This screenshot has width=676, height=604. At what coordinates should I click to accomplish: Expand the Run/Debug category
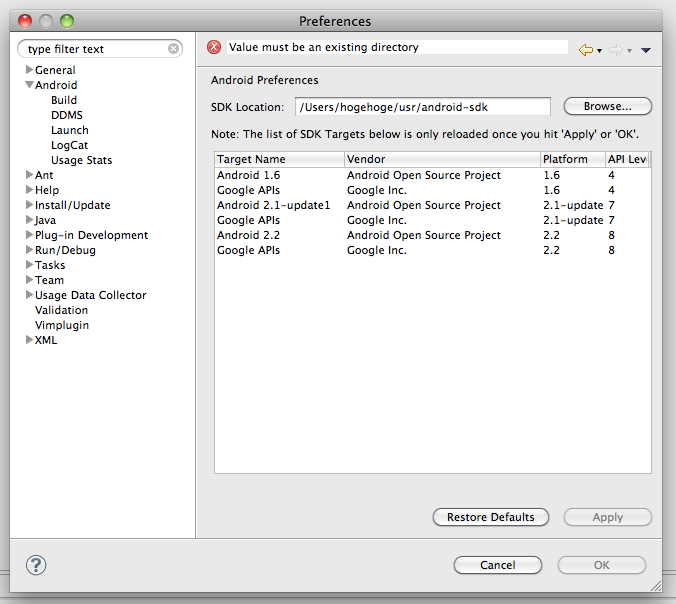point(29,250)
